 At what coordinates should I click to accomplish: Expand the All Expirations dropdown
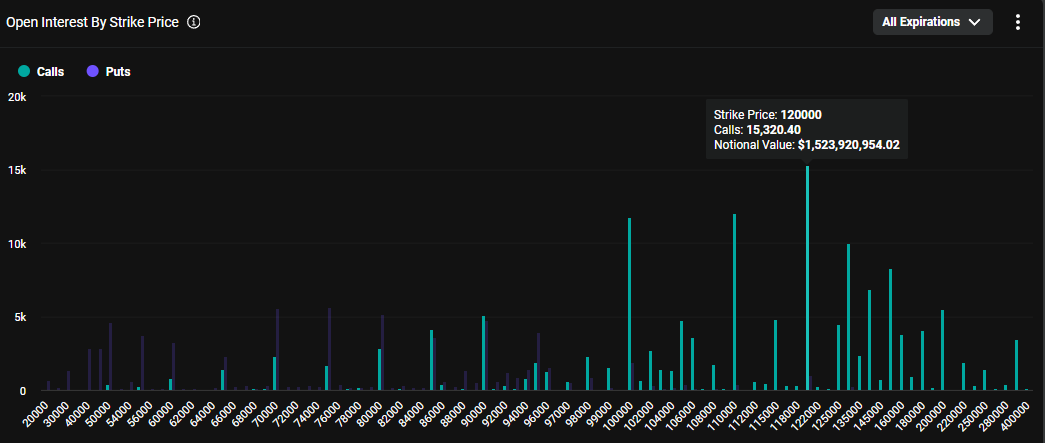[x=932, y=22]
